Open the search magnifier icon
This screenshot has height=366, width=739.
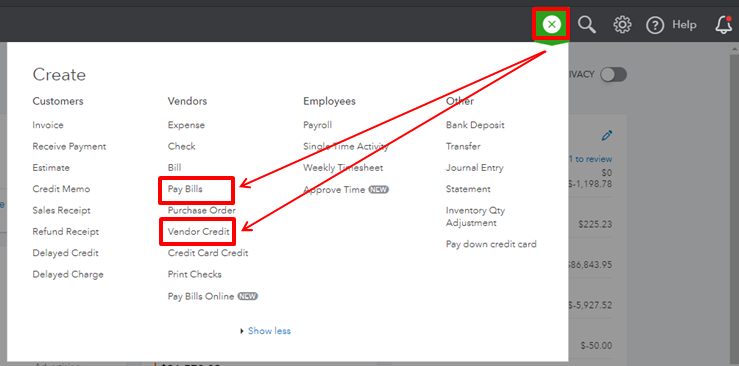coord(587,24)
